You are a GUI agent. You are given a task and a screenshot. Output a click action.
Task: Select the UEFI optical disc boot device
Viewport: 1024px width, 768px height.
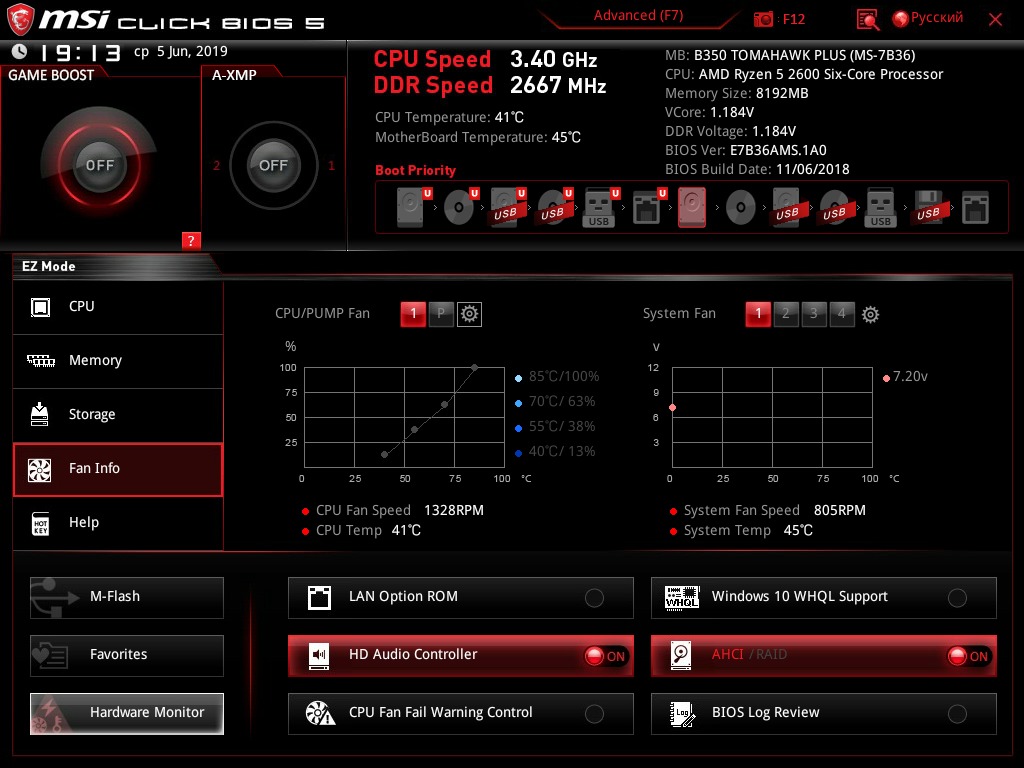461,208
